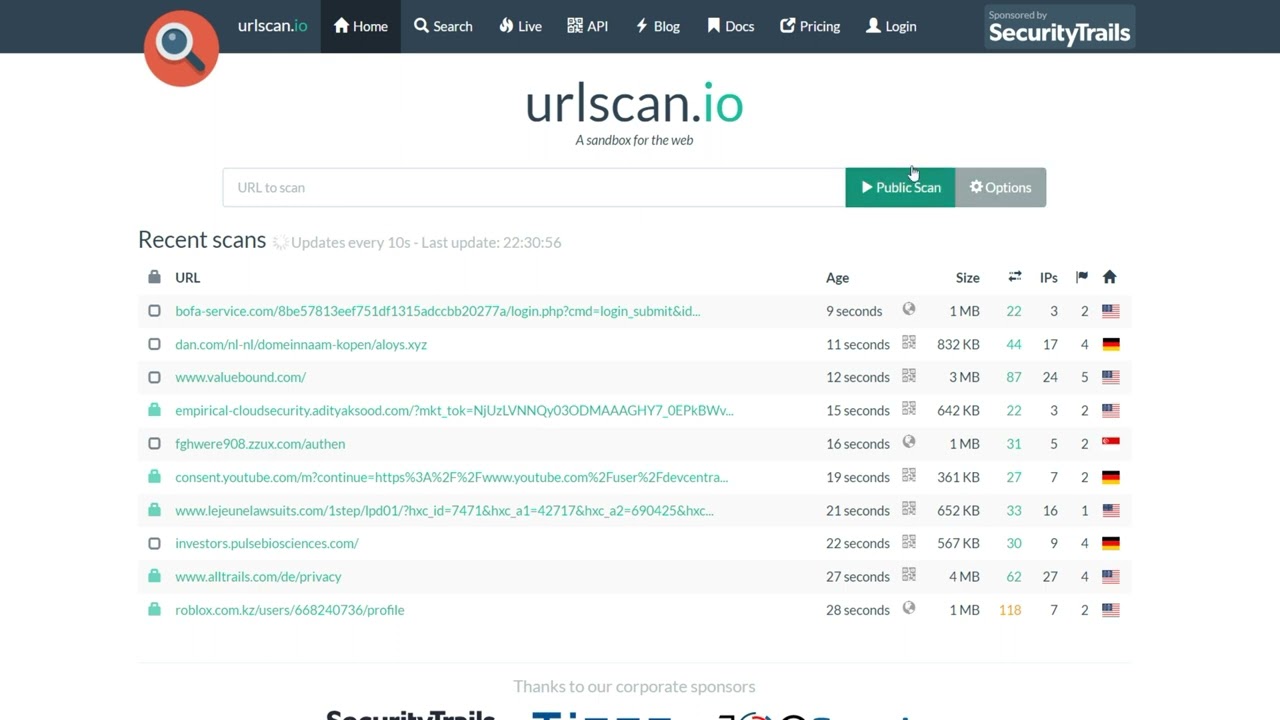
Task: Click the requests arrows column header icon
Action: click(1014, 277)
